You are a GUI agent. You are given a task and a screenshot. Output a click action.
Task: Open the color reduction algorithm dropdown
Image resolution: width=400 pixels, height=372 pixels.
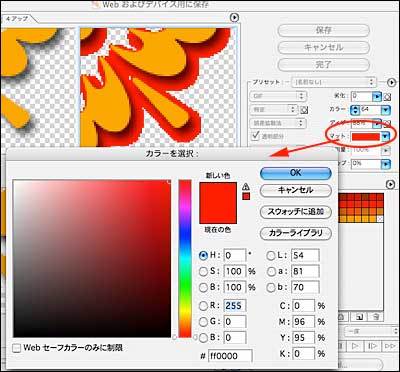click(x=273, y=109)
